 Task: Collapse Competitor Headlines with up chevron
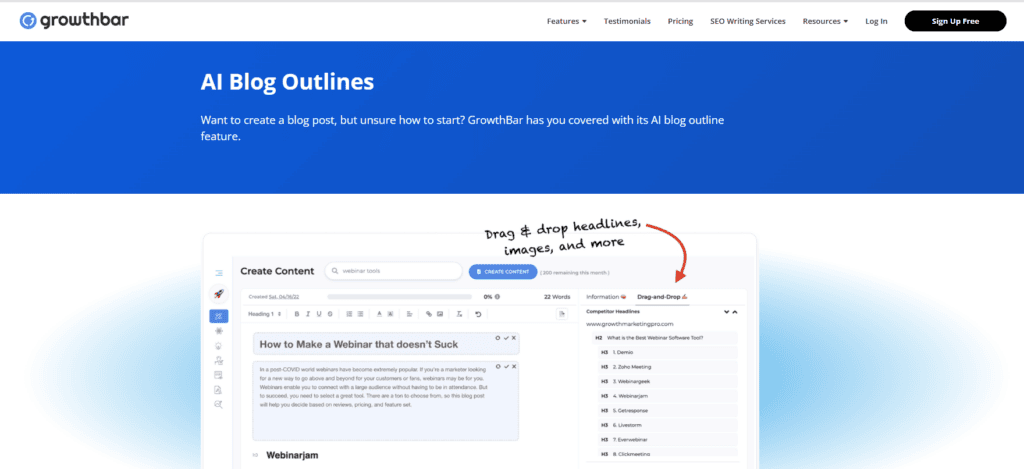tap(735, 312)
